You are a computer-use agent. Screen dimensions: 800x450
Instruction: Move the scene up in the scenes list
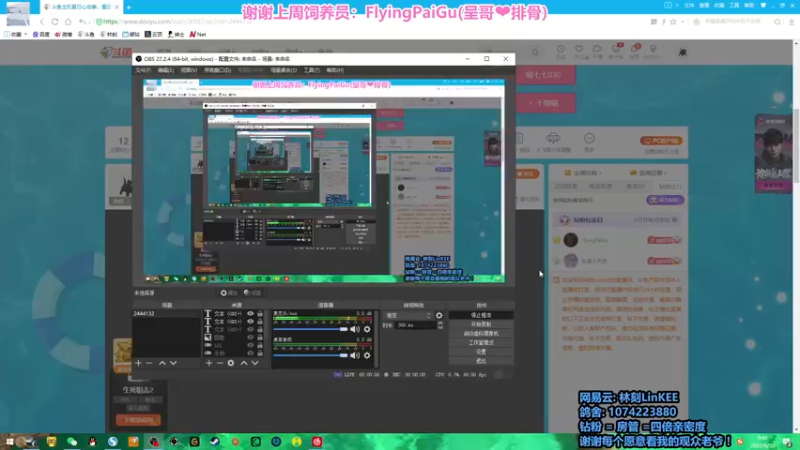[x=162, y=363]
